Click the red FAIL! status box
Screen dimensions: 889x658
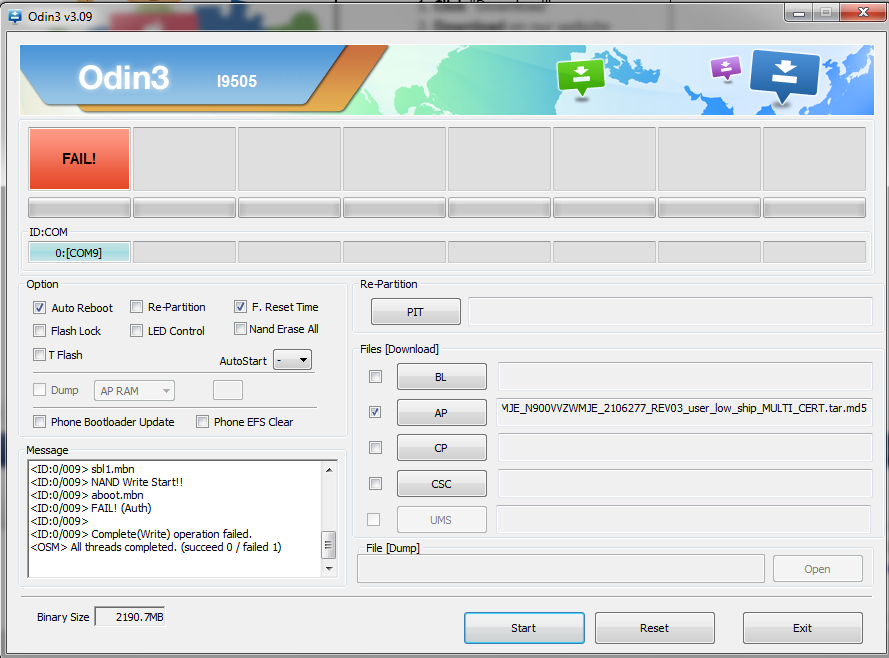[79, 159]
